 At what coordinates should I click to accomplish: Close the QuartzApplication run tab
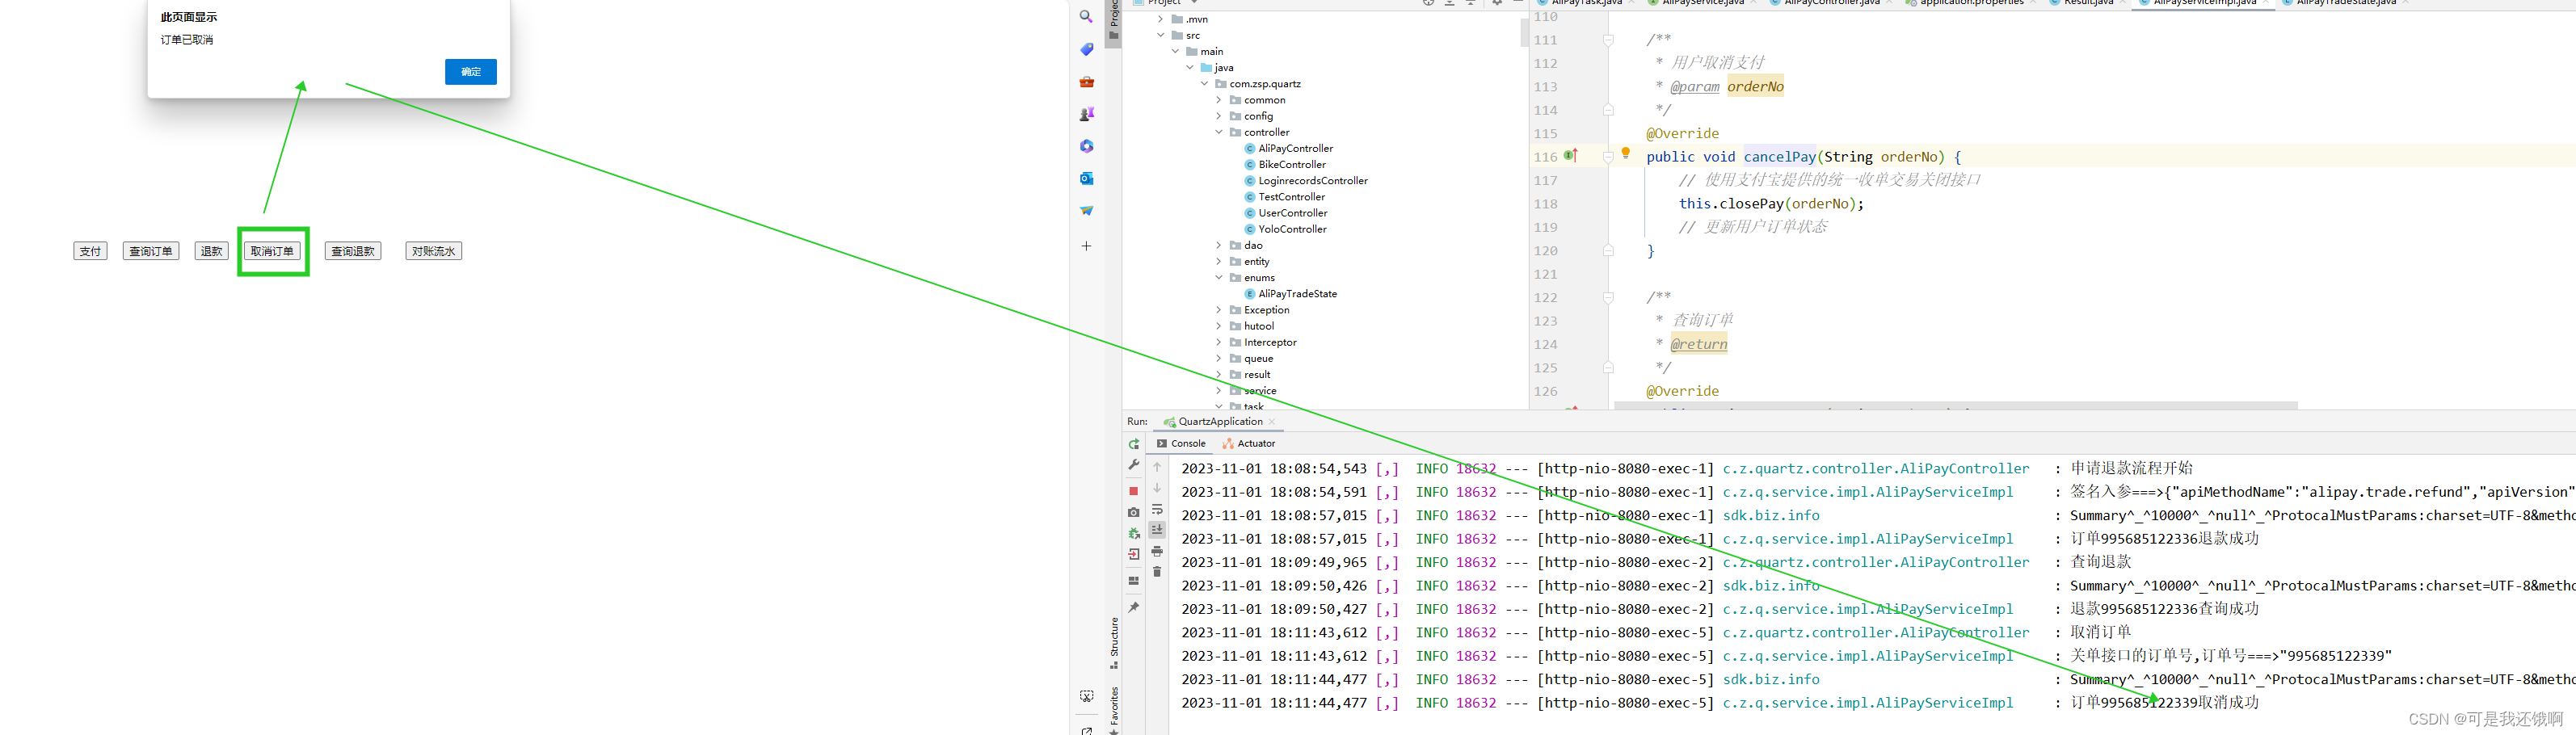coord(1272,422)
